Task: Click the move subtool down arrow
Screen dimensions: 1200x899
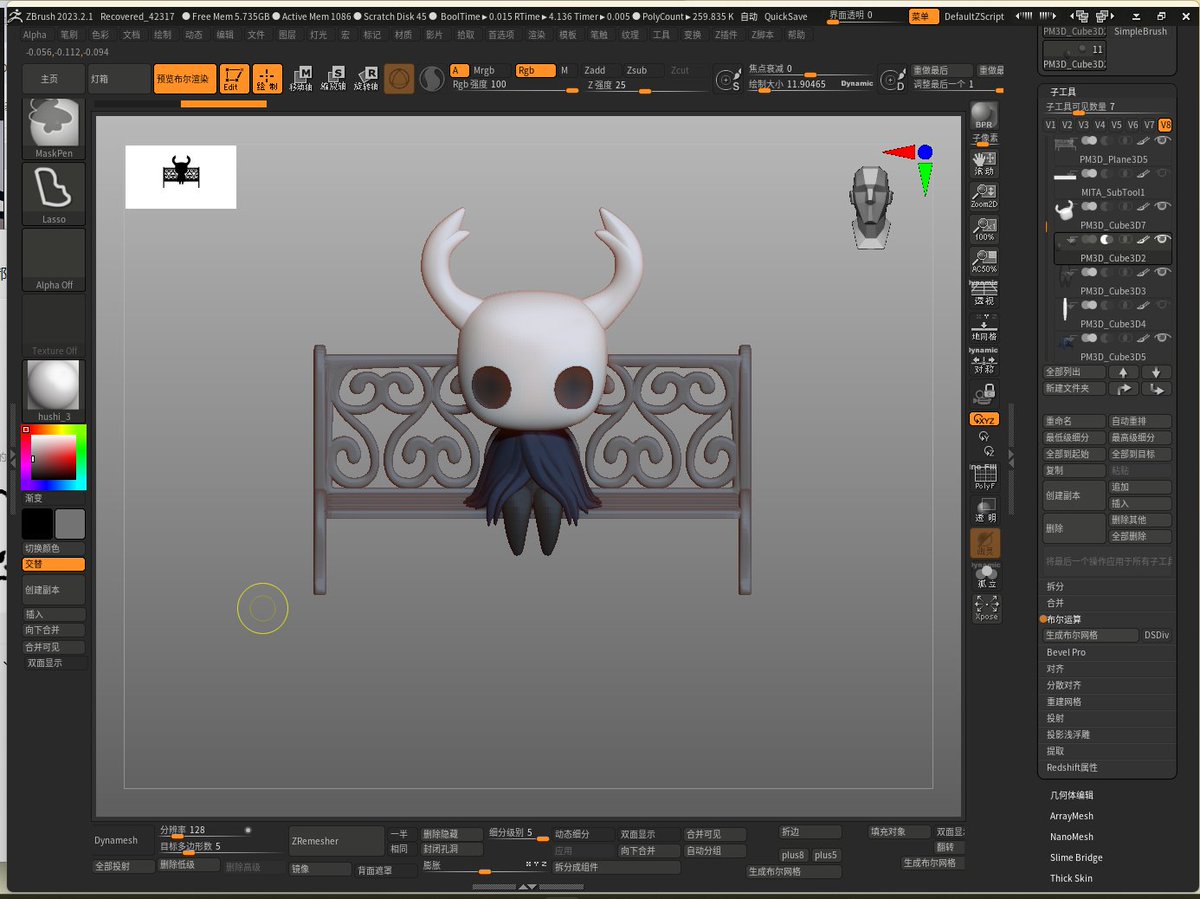Action: [1156, 372]
